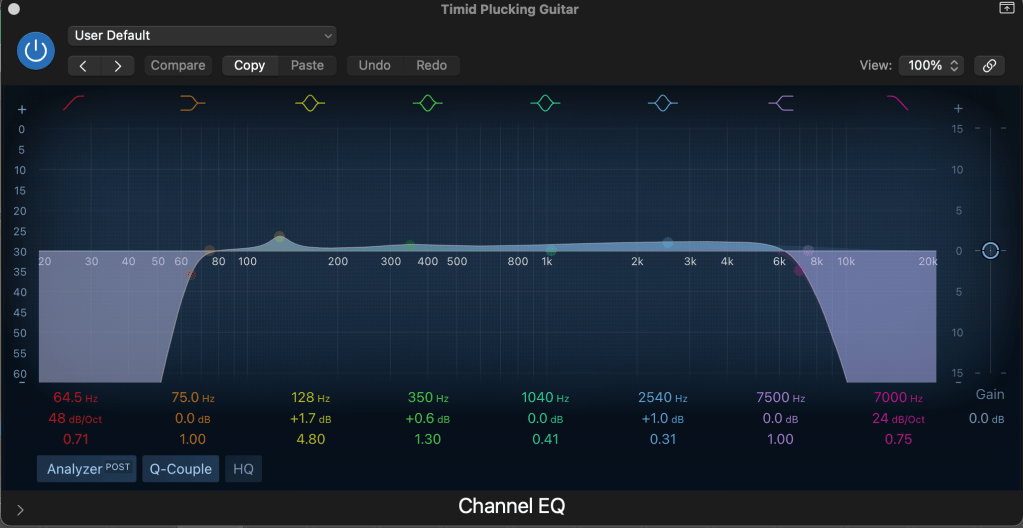Image resolution: width=1023 pixels, height=528 pixels.
Task: Enable HQ mode
Action: (243, 469)
